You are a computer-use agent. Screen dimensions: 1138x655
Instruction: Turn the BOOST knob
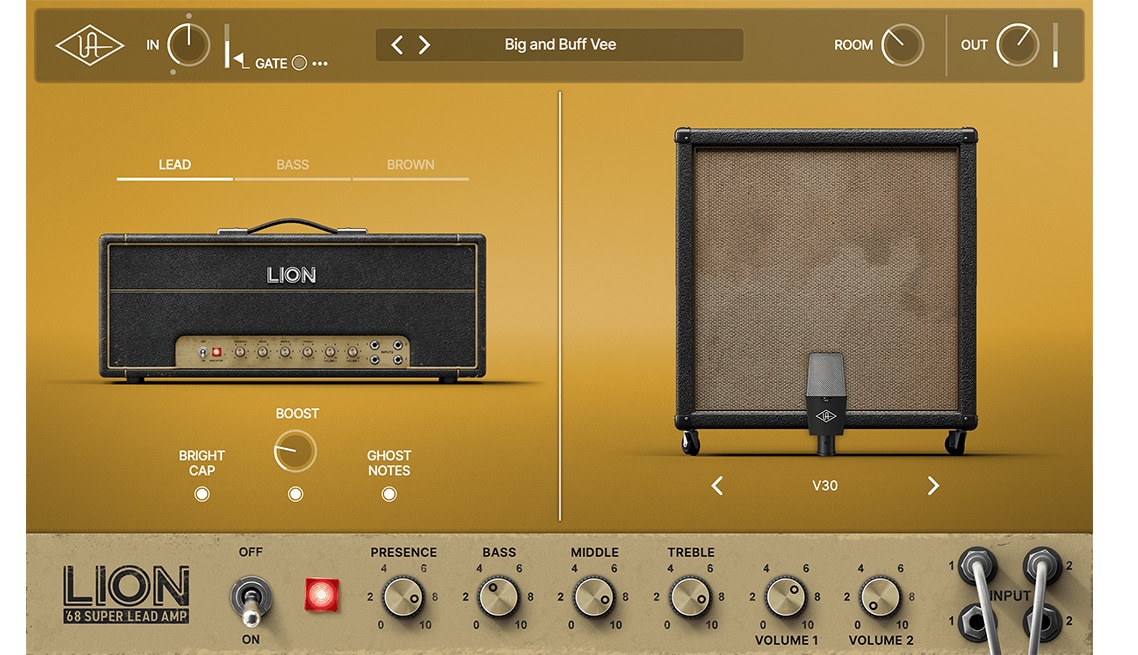click(295, 451)
